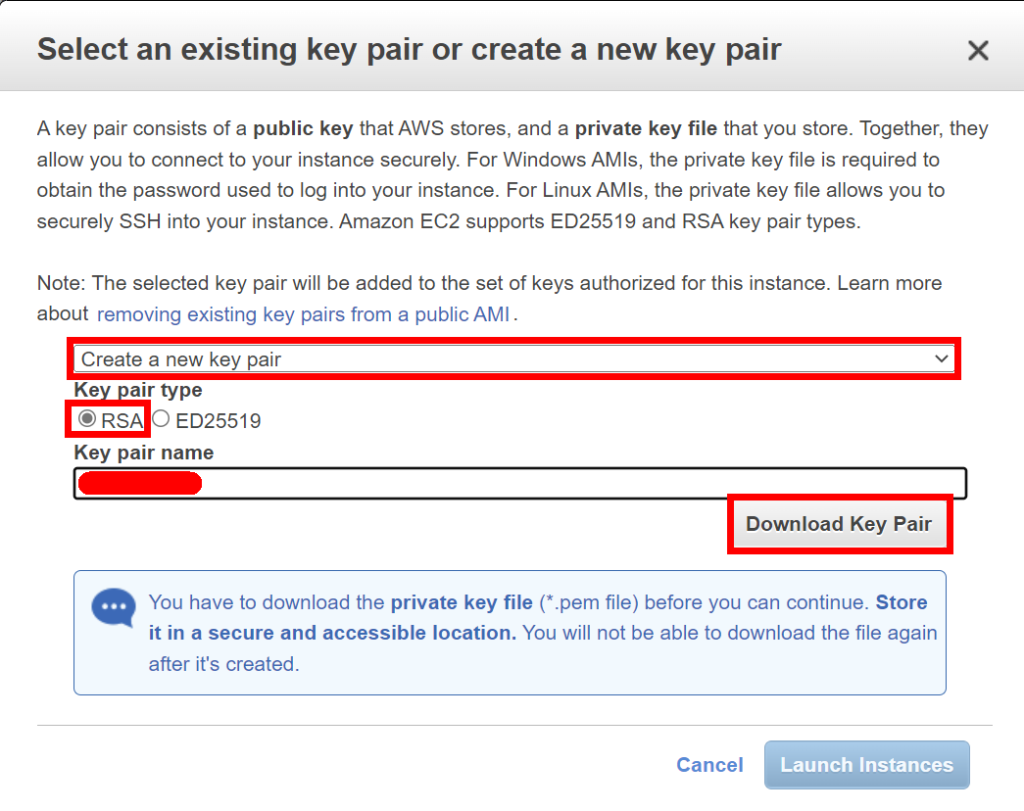Click the Launch Instances button
Screen dimensions: 1024x811
(x=867, y=765)
